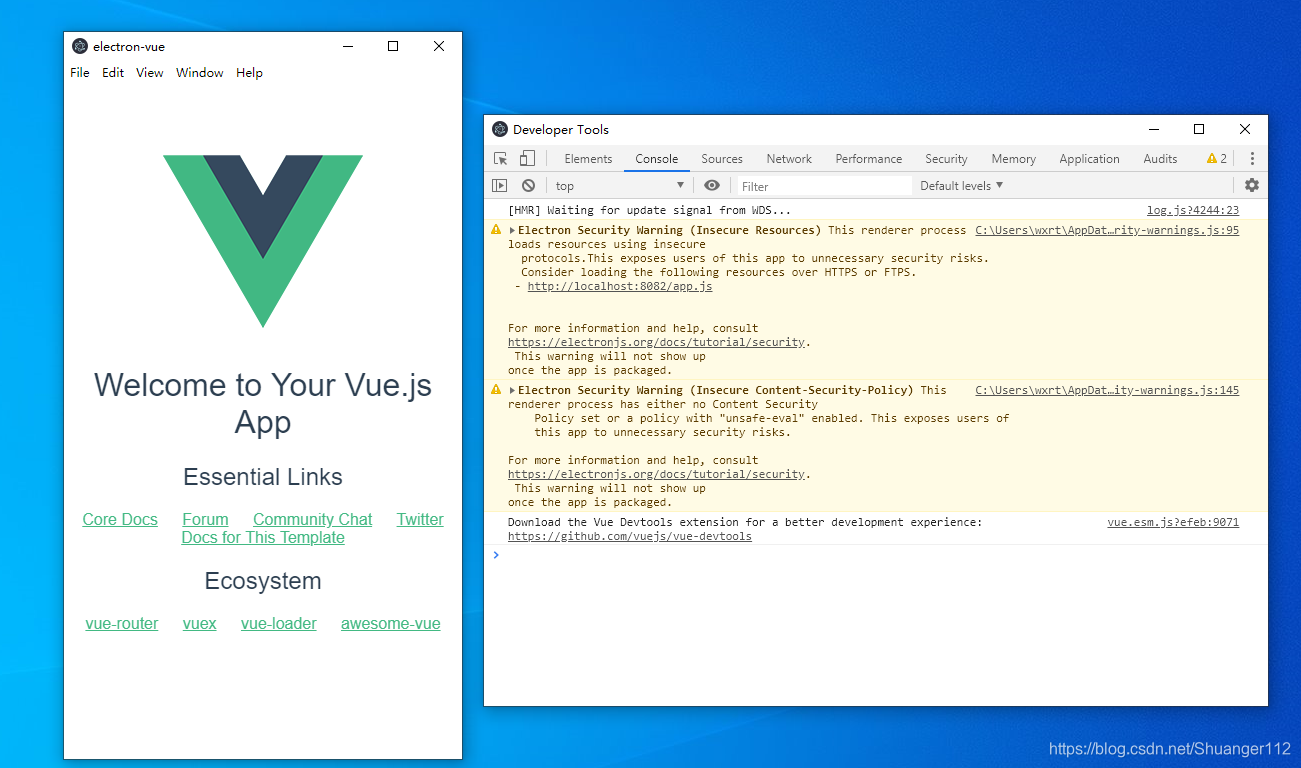
Task: Open the customize DevTools three-dot menu
Action: [x=1252, y=158]
